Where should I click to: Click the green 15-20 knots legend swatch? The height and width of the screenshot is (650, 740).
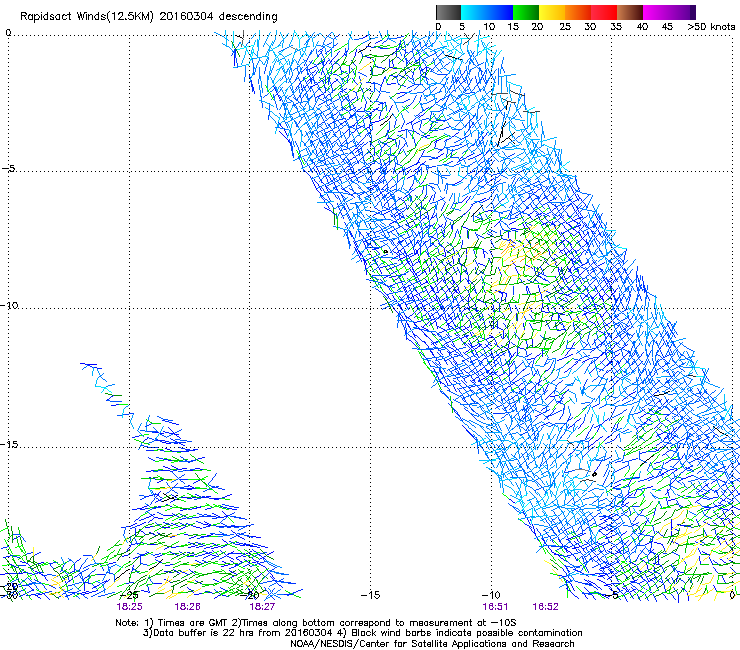526,12
